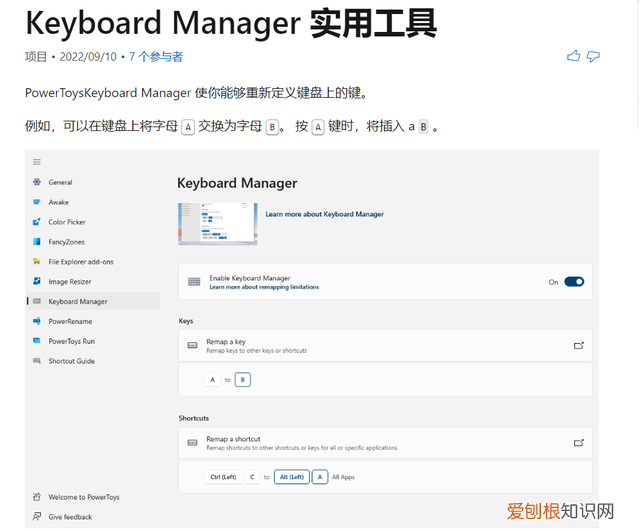Toggle the hamburger menu in PowerToys sidebar

(37, 162)
